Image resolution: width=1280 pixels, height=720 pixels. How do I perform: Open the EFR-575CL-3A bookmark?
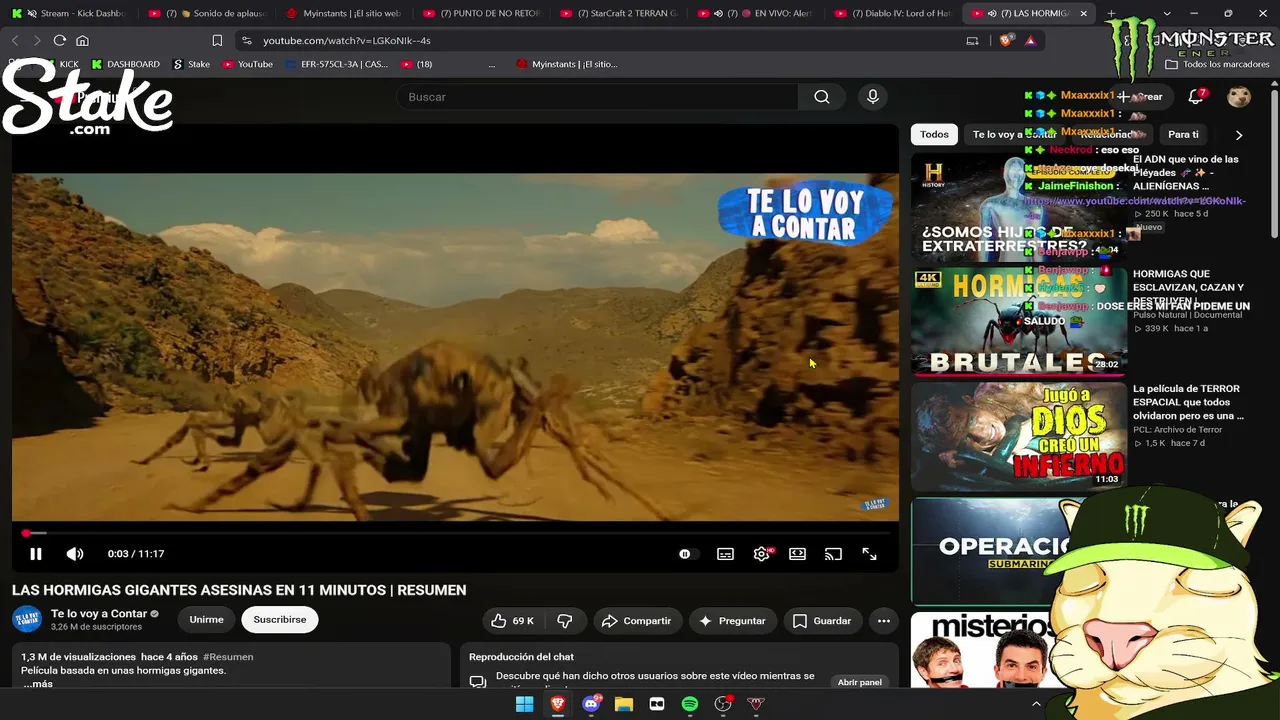pos(337,64)
